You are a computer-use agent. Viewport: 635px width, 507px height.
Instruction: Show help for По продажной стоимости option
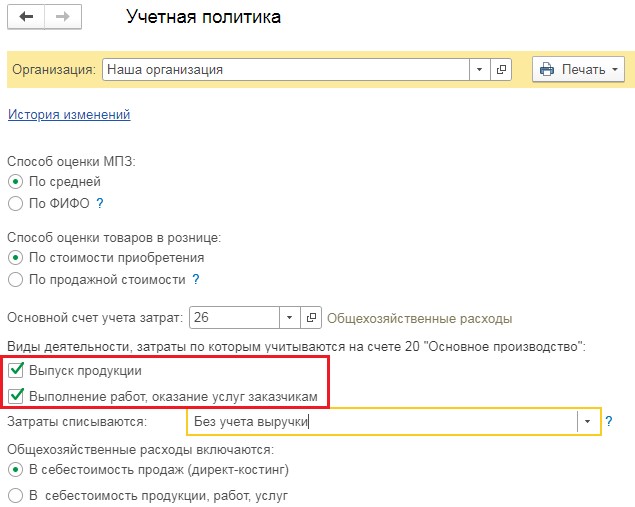[196, 279]
